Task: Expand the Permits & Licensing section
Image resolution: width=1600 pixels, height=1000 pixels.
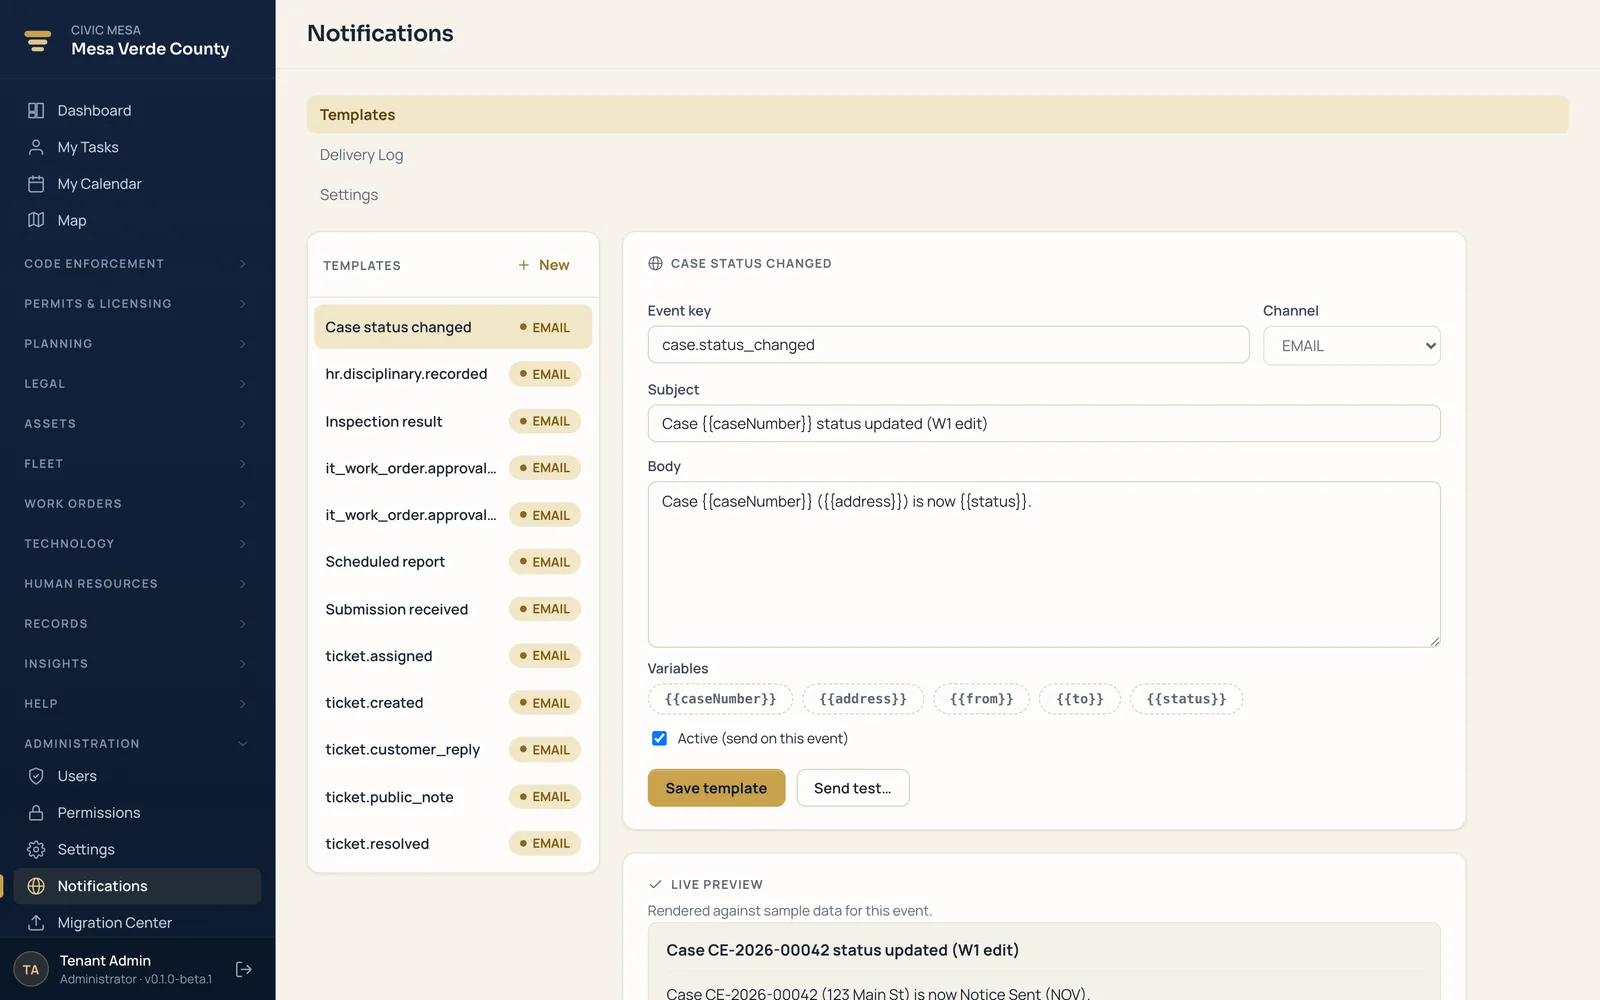Action: (135, 304)
